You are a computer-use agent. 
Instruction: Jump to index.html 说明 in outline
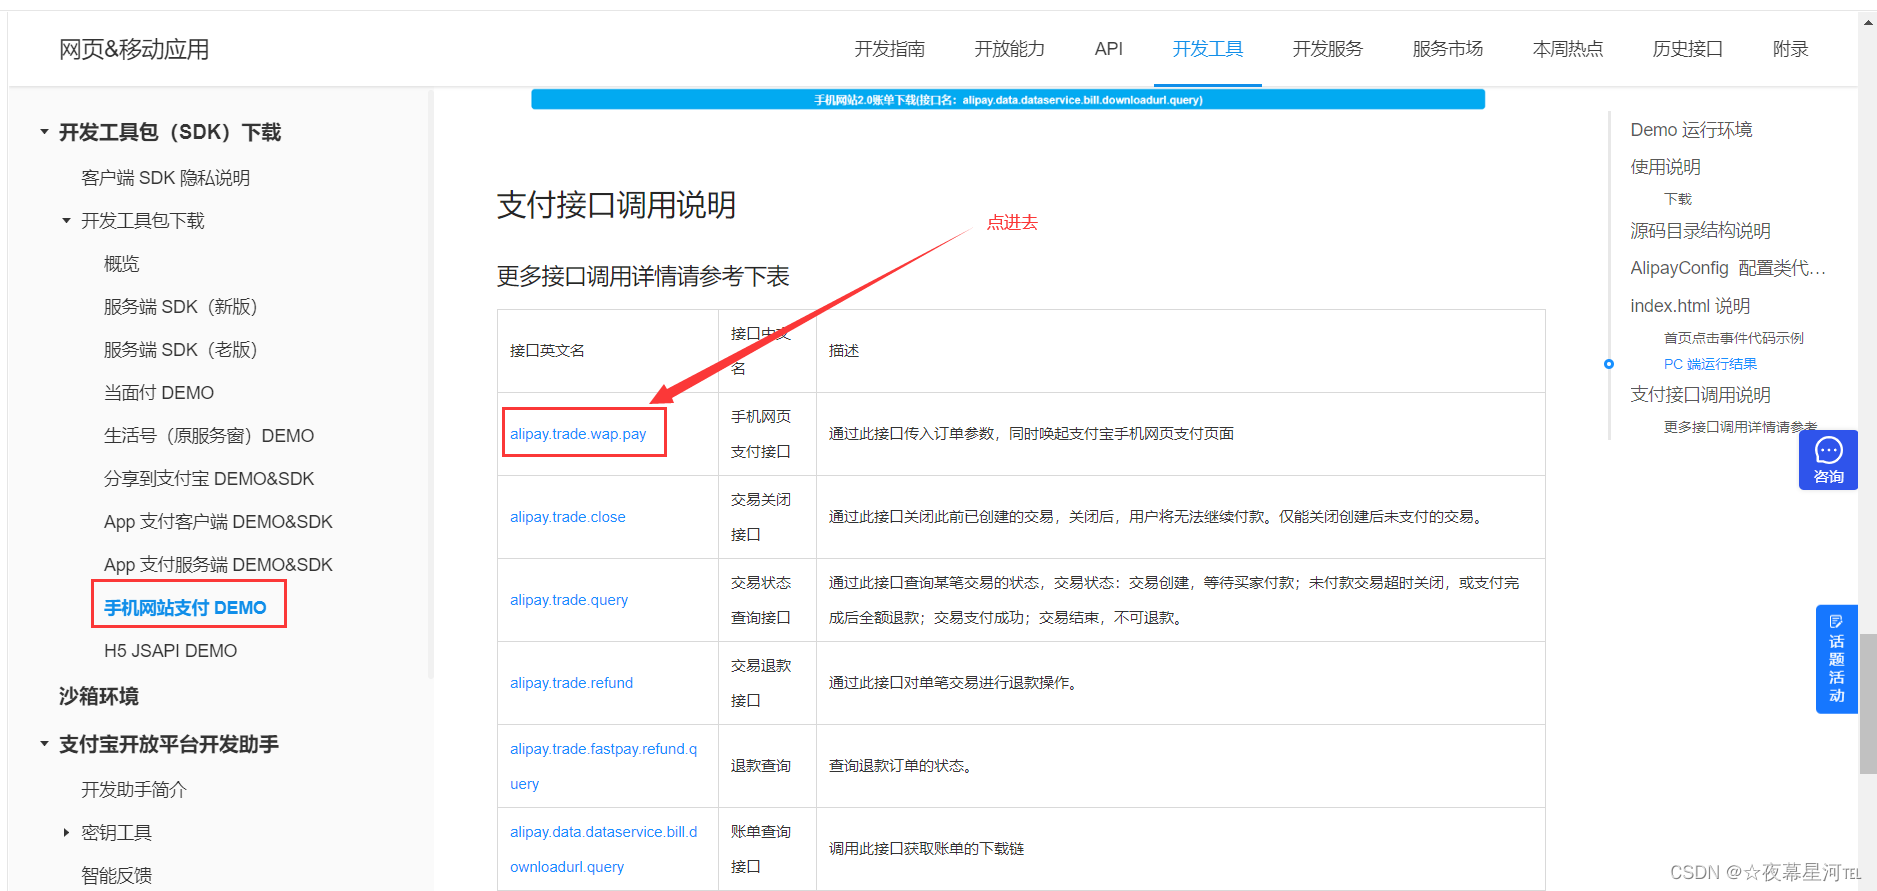point(1690,306)
